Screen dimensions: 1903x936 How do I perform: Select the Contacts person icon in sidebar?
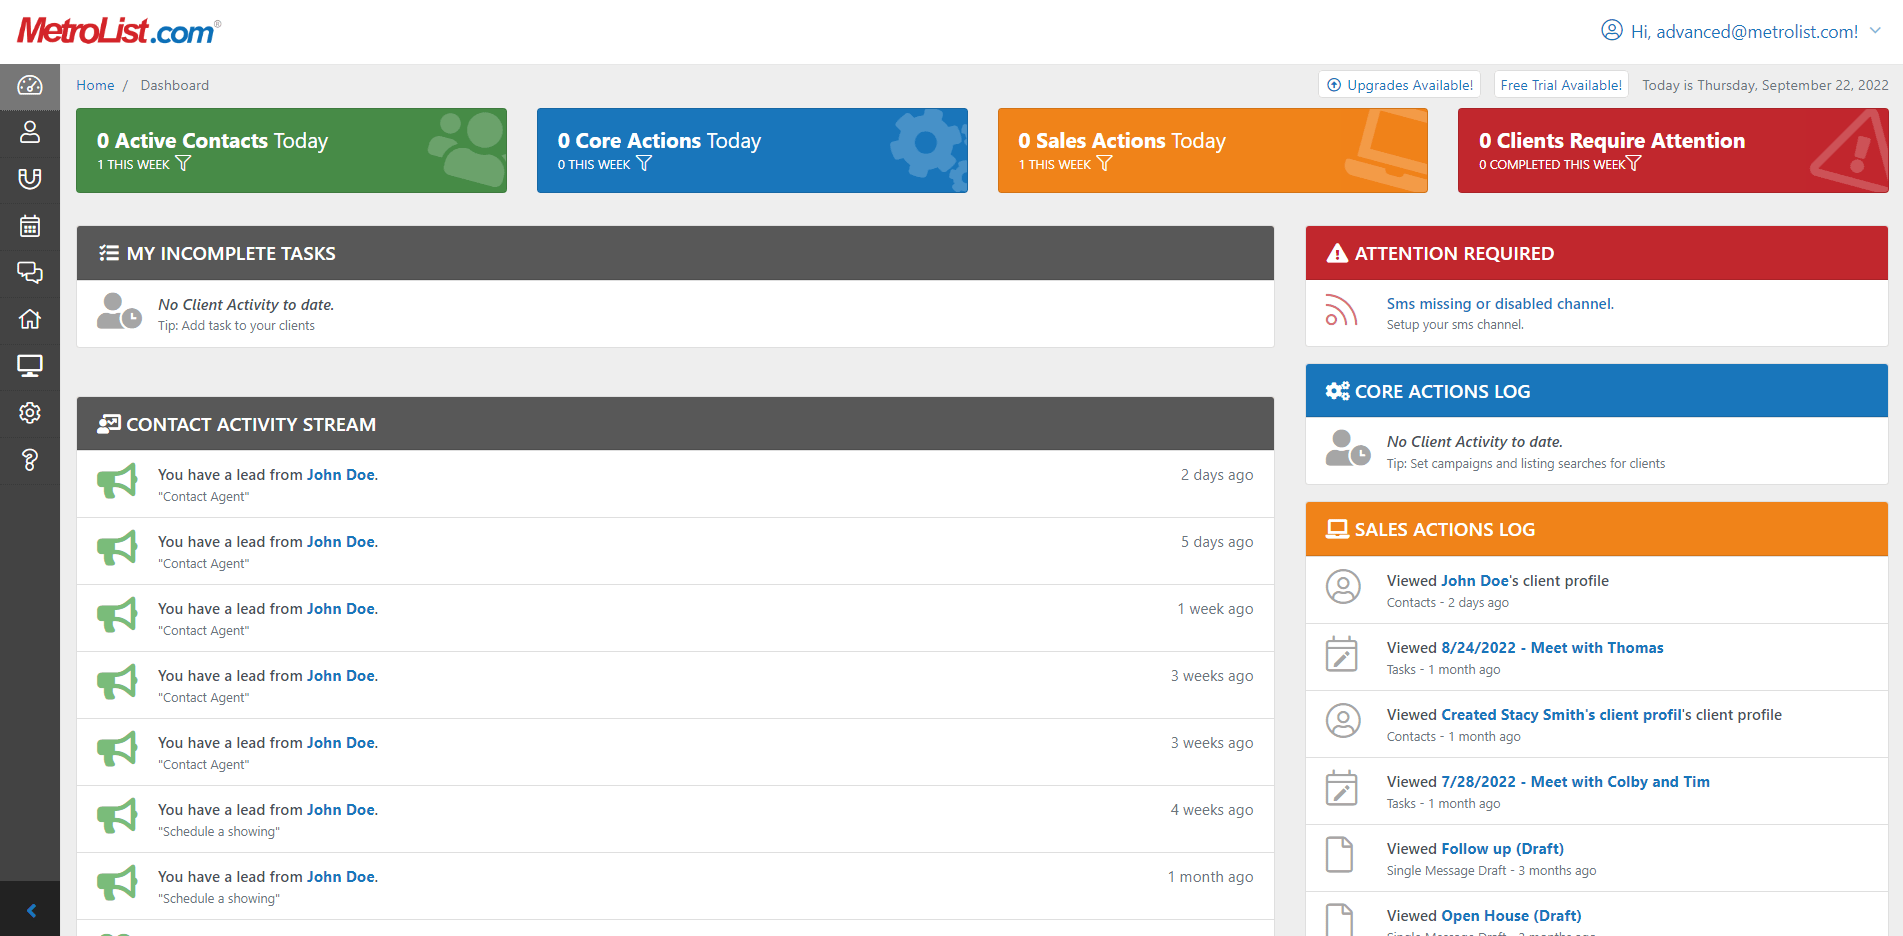(x=29, y=132)
